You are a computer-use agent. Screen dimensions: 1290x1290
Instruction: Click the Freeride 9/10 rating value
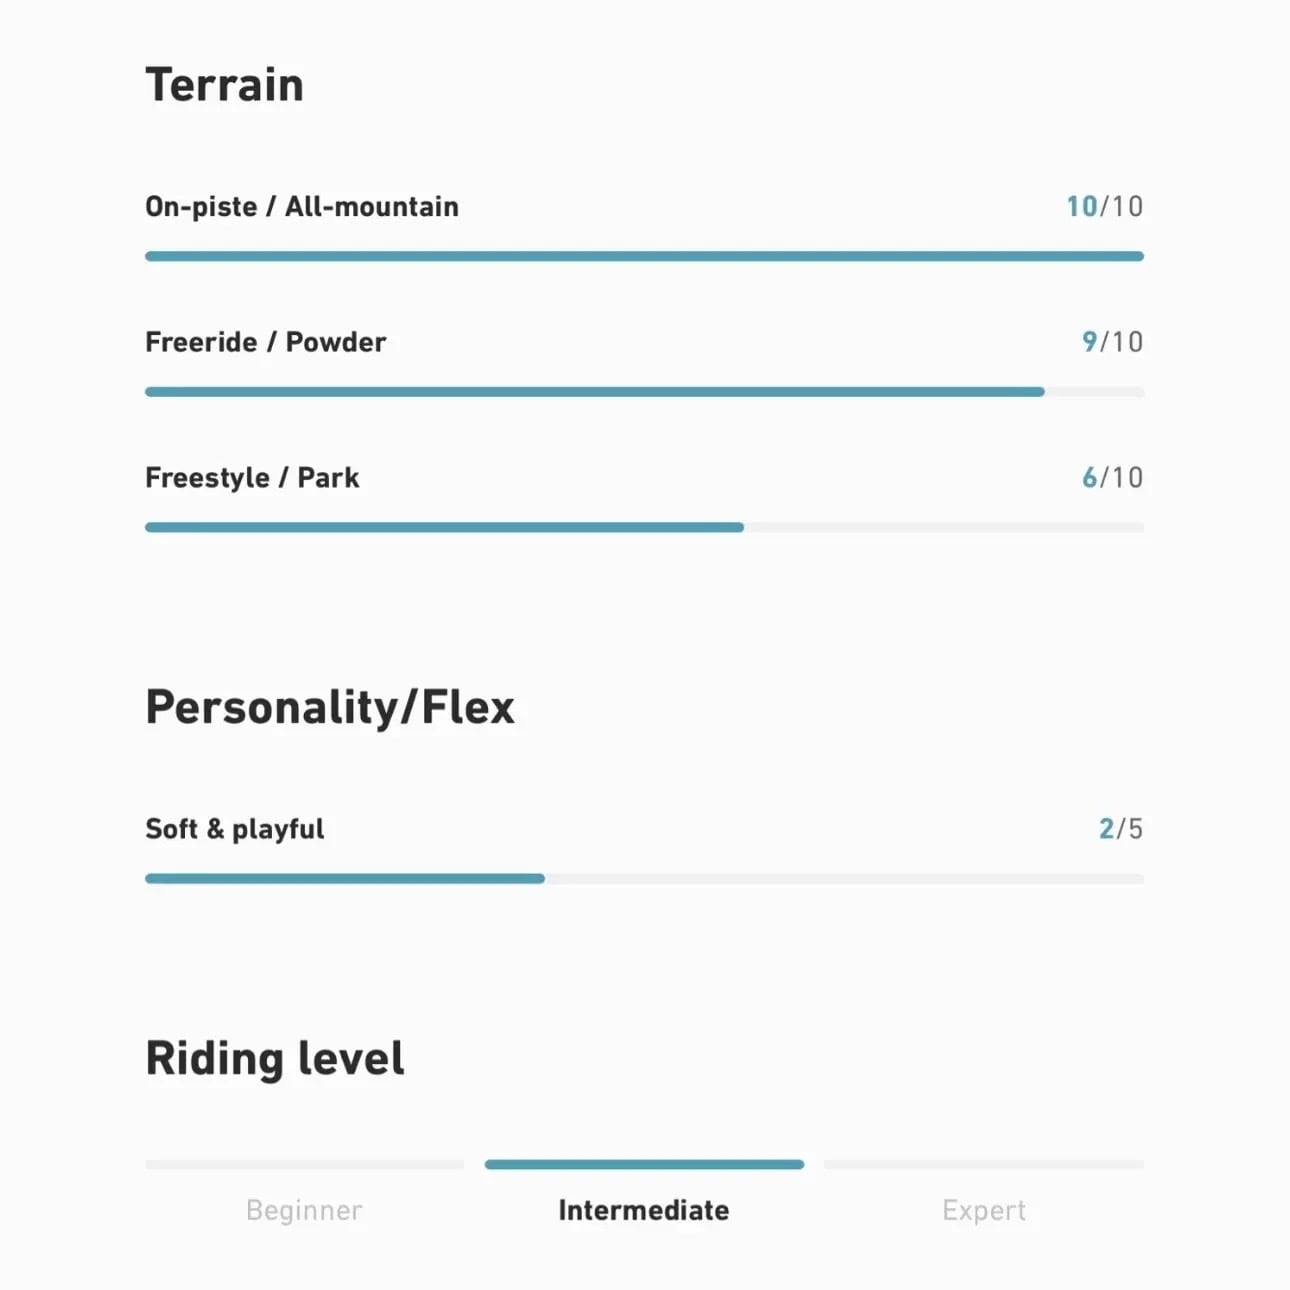(x=1112, y=342)
